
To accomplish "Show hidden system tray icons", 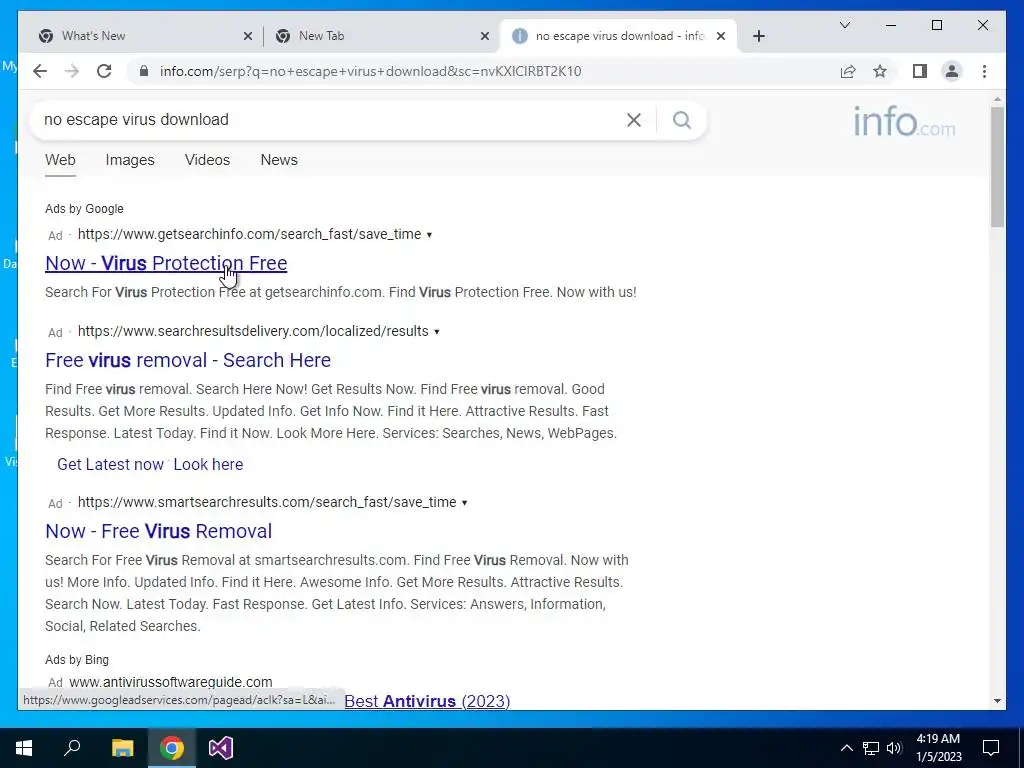I will click(846, 748).
